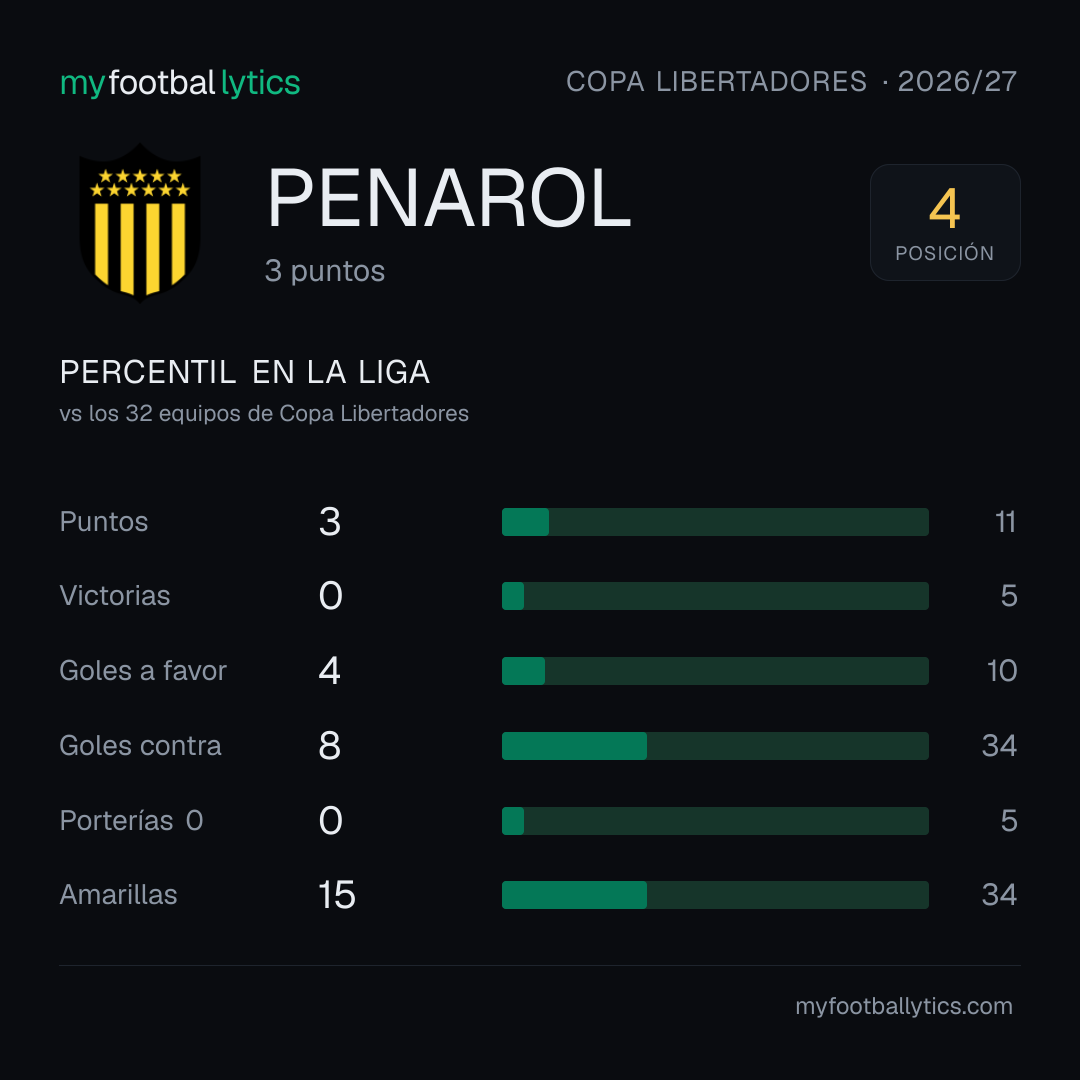Click the Peñarol club crest
Screen dimensions: 1080x1080
pos(140,222)
